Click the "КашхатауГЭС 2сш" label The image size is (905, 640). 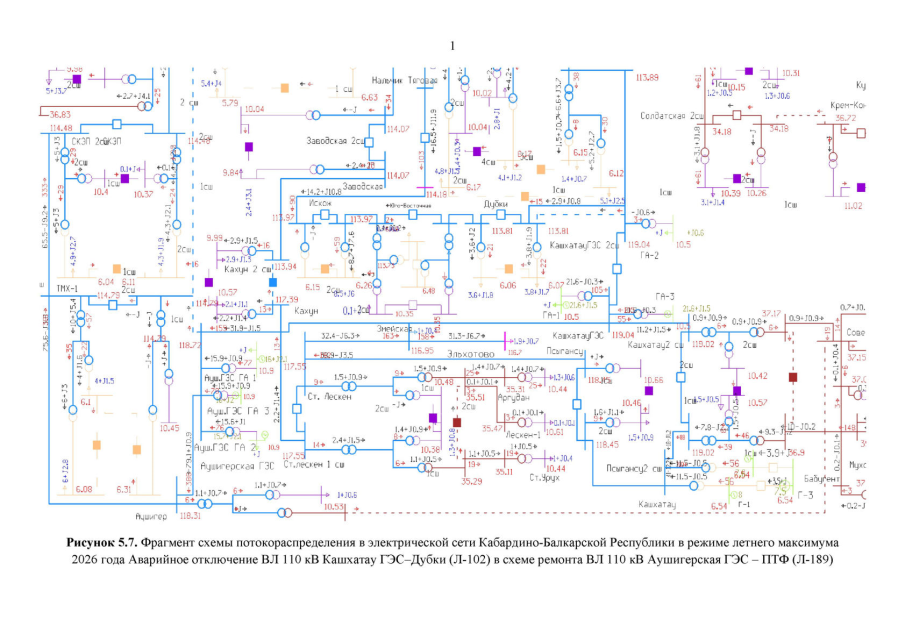click(x=584, y=245)
